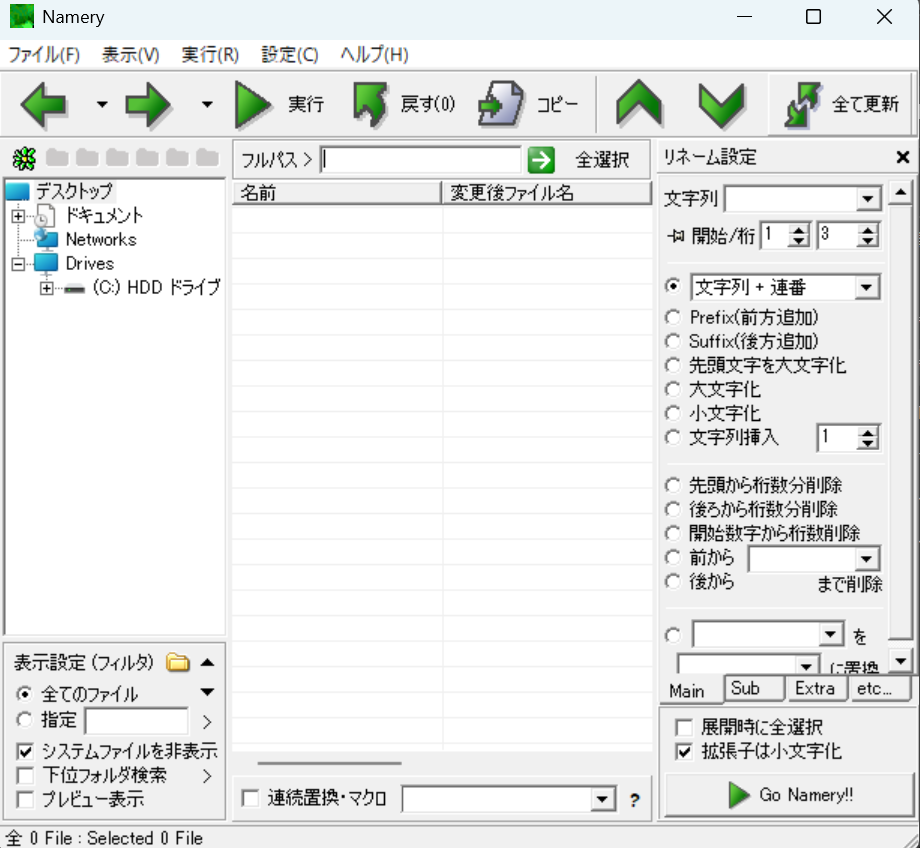Image resolution: width=920 pixels, height=848 pixels.
Task: Switch to the Extra tab
Action: [815, 689]
